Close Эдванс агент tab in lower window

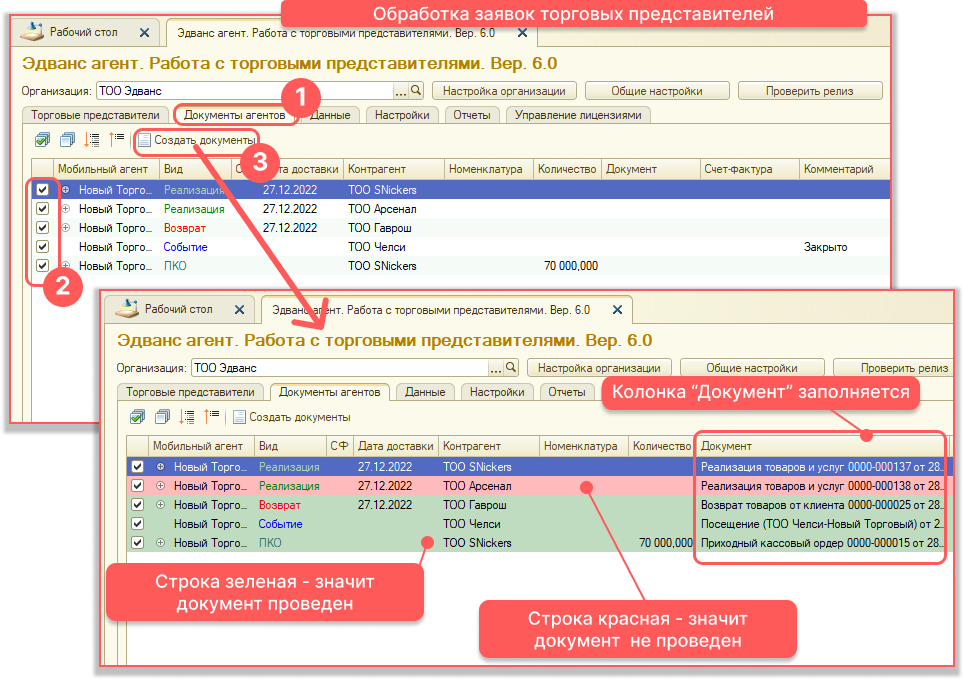click(617, 309)
